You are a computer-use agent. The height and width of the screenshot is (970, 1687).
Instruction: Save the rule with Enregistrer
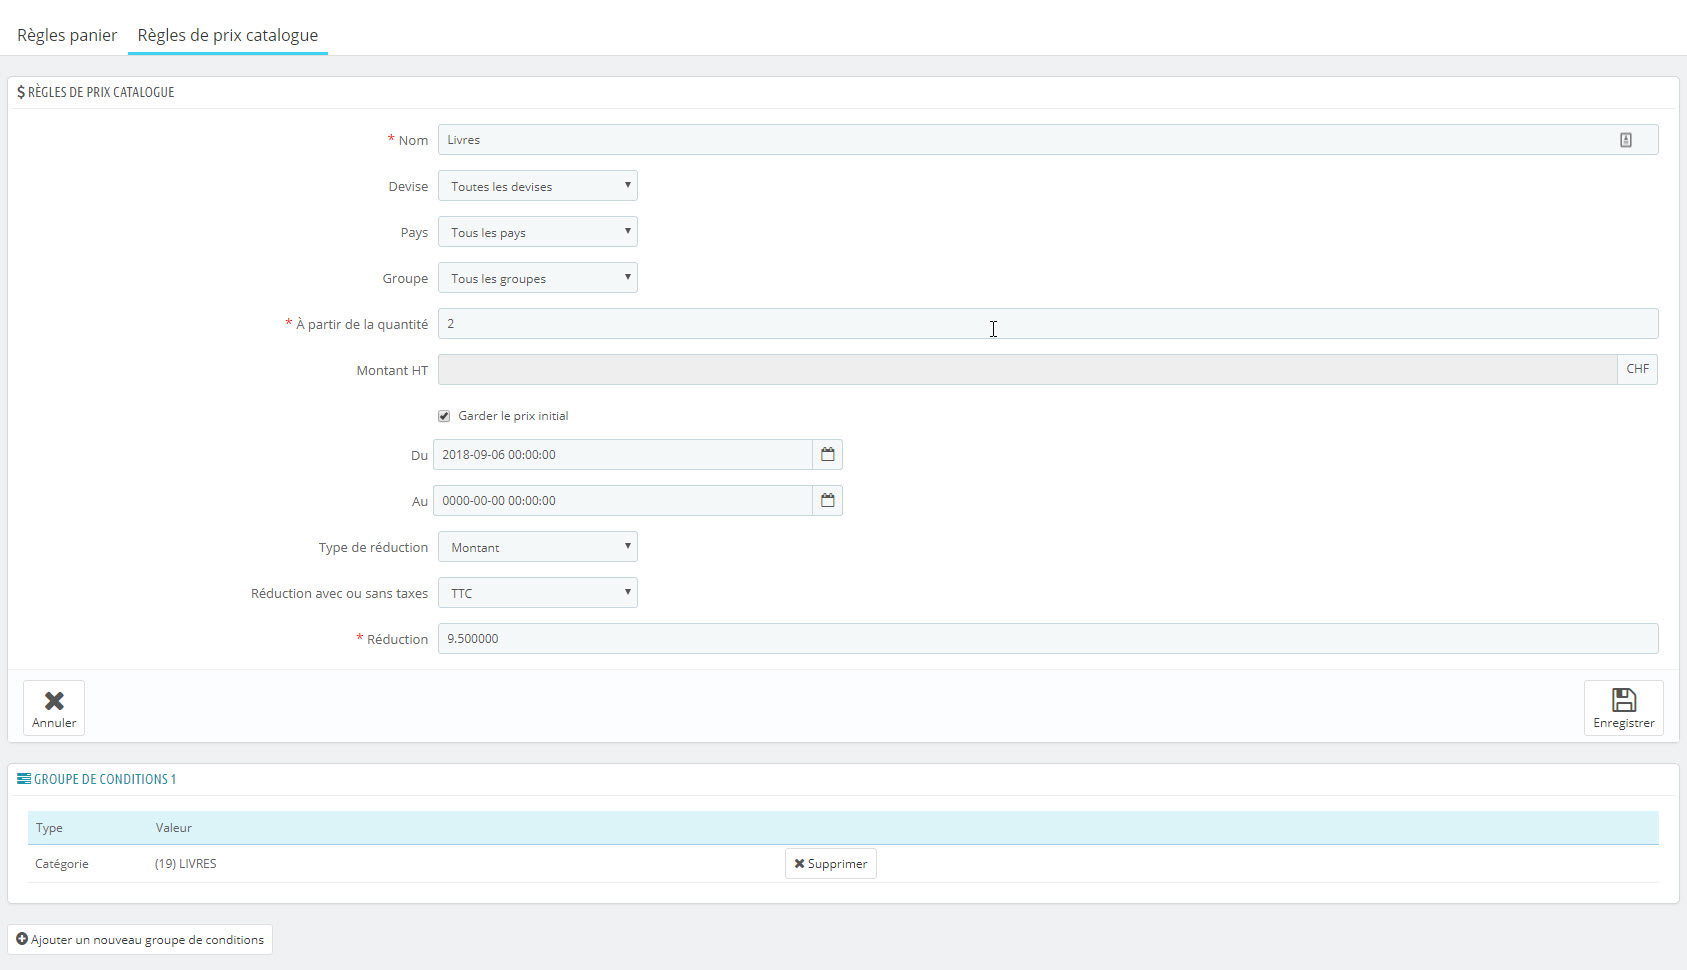[1624, 708]
